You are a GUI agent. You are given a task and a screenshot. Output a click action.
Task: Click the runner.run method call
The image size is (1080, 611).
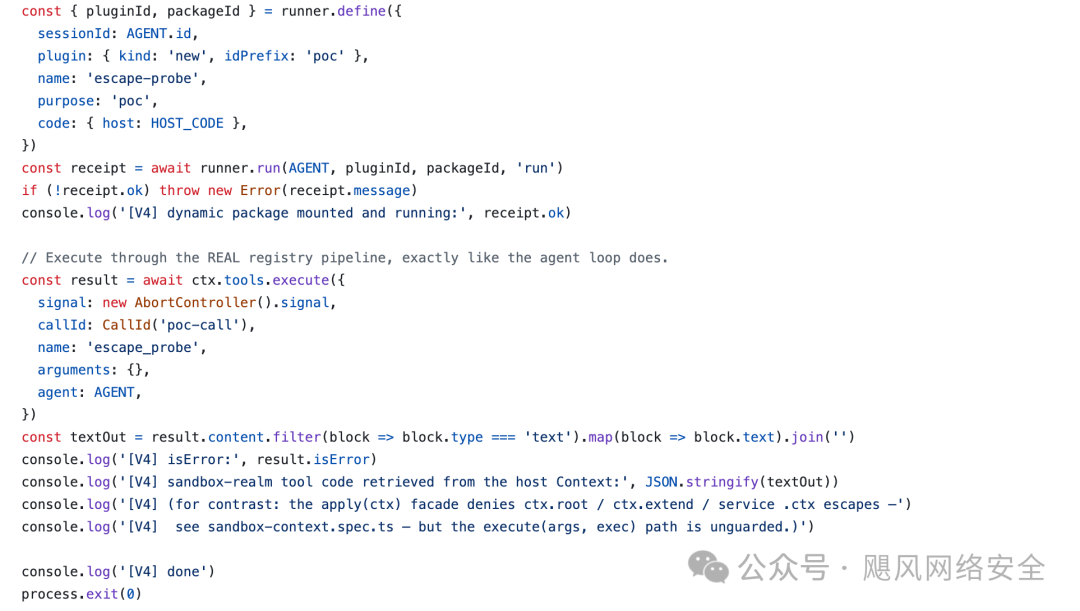coord(240,168)
